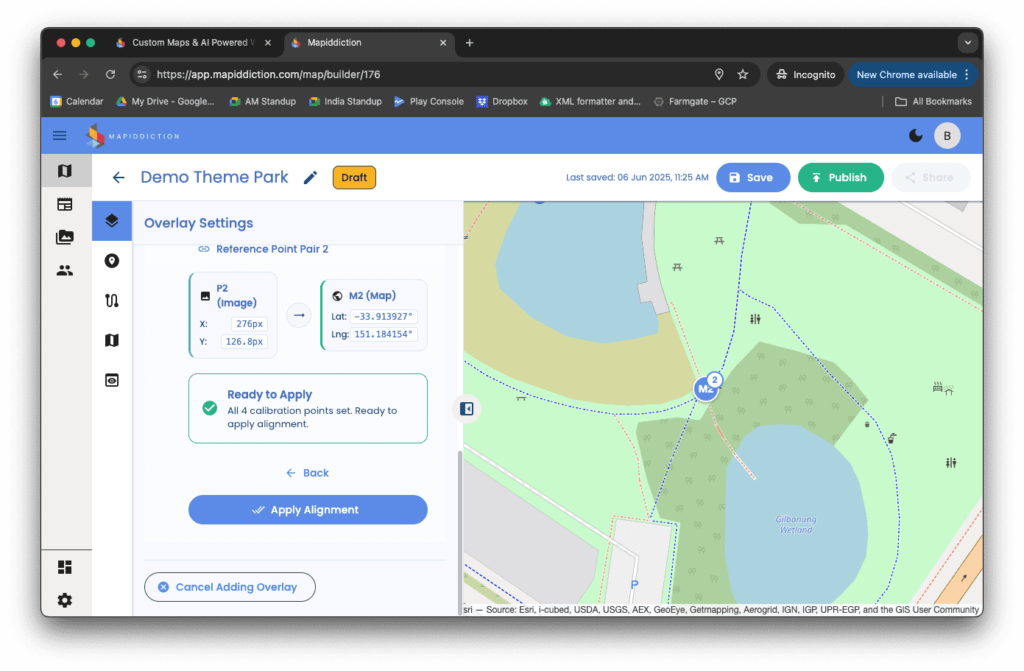Collapse the Overlay Settings side panel
1024x671 pixels.
(466, 408)
